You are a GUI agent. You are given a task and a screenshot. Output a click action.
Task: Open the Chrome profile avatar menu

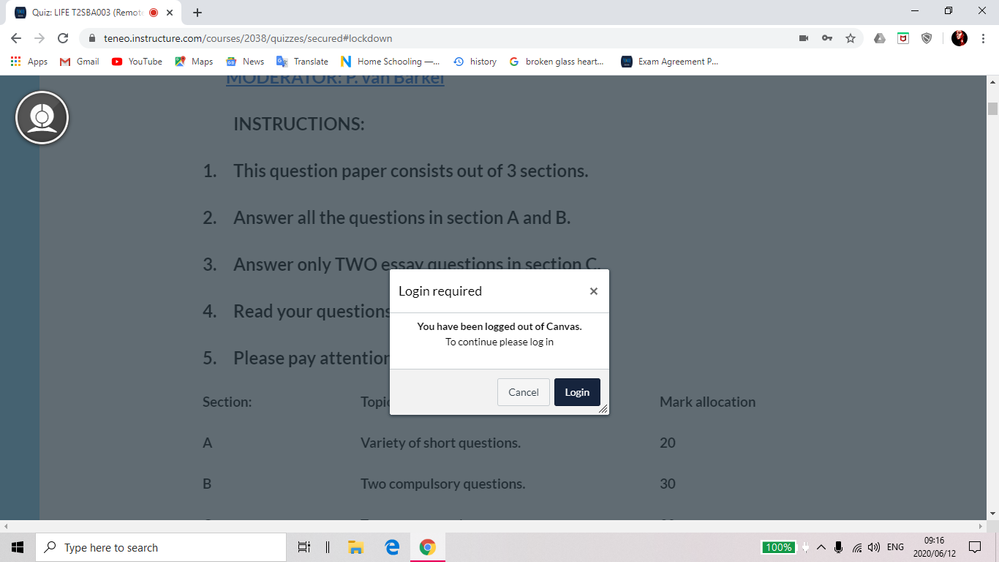(x=959, y=38)
